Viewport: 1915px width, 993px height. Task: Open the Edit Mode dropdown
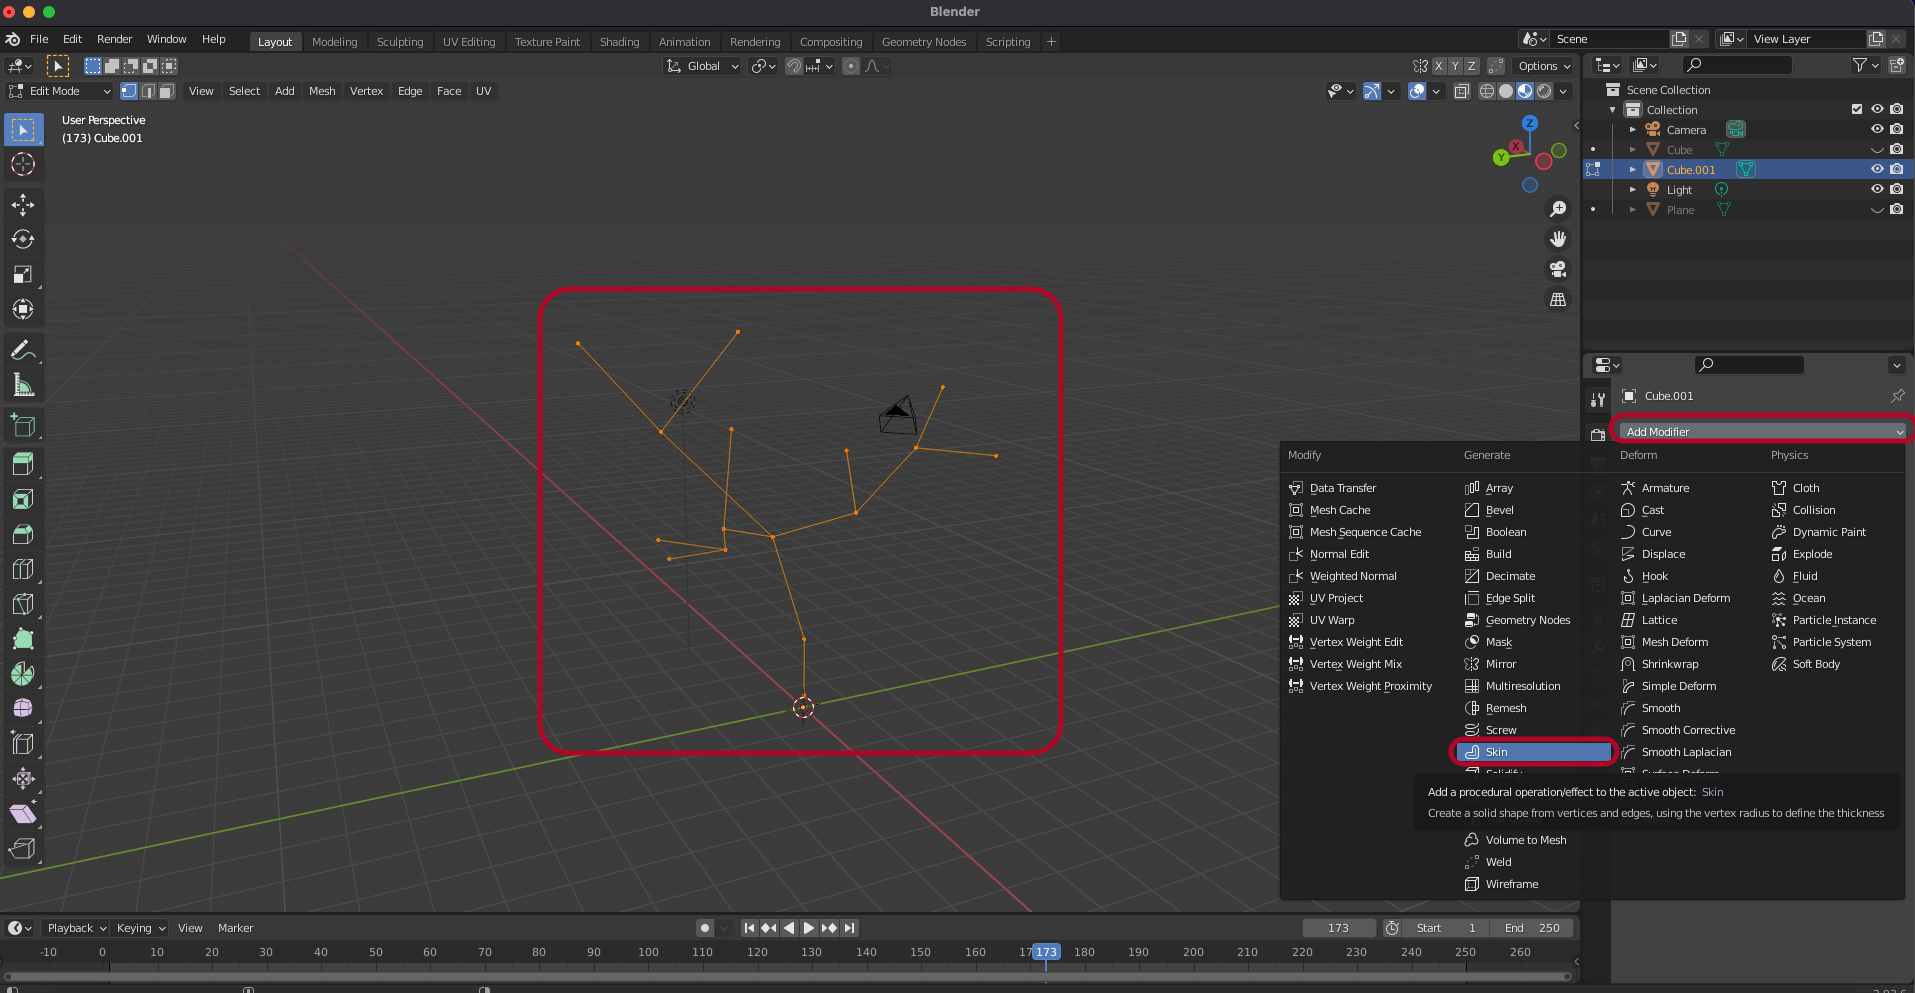pyautogui.click(x=60, y=91)
